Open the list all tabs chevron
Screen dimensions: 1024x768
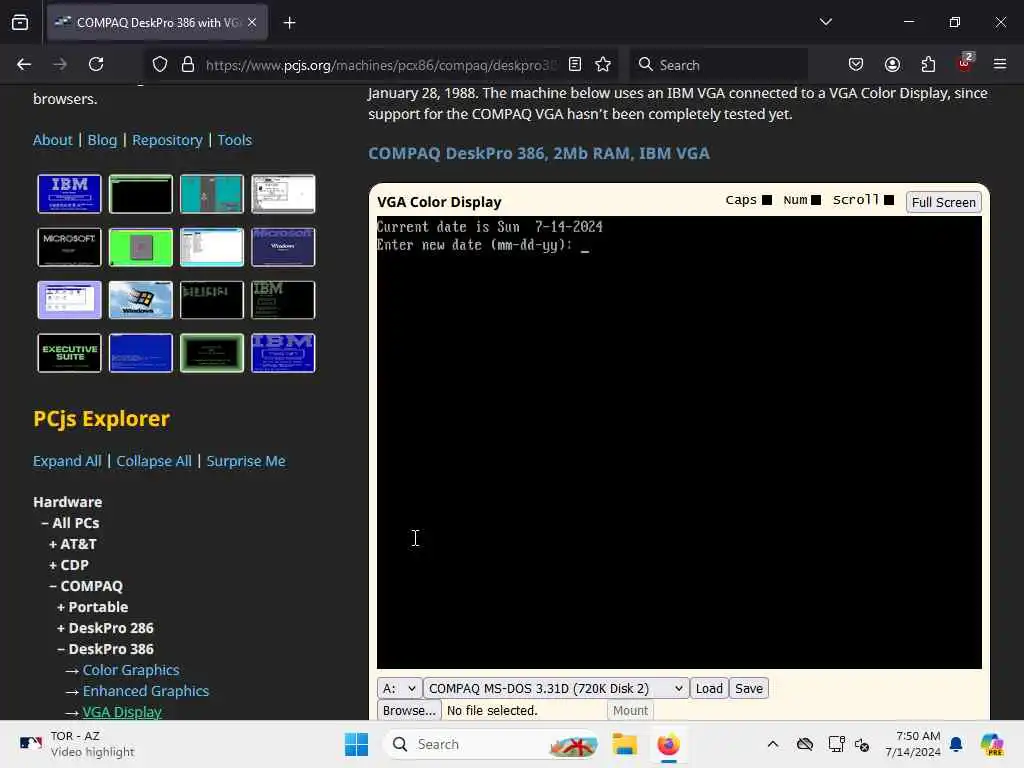pos(825,22)
